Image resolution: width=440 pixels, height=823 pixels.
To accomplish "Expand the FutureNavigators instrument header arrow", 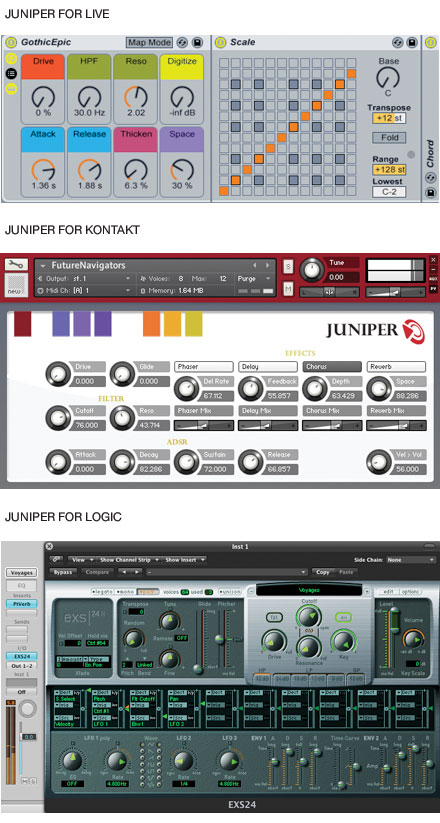I will (x=43, y=266).
